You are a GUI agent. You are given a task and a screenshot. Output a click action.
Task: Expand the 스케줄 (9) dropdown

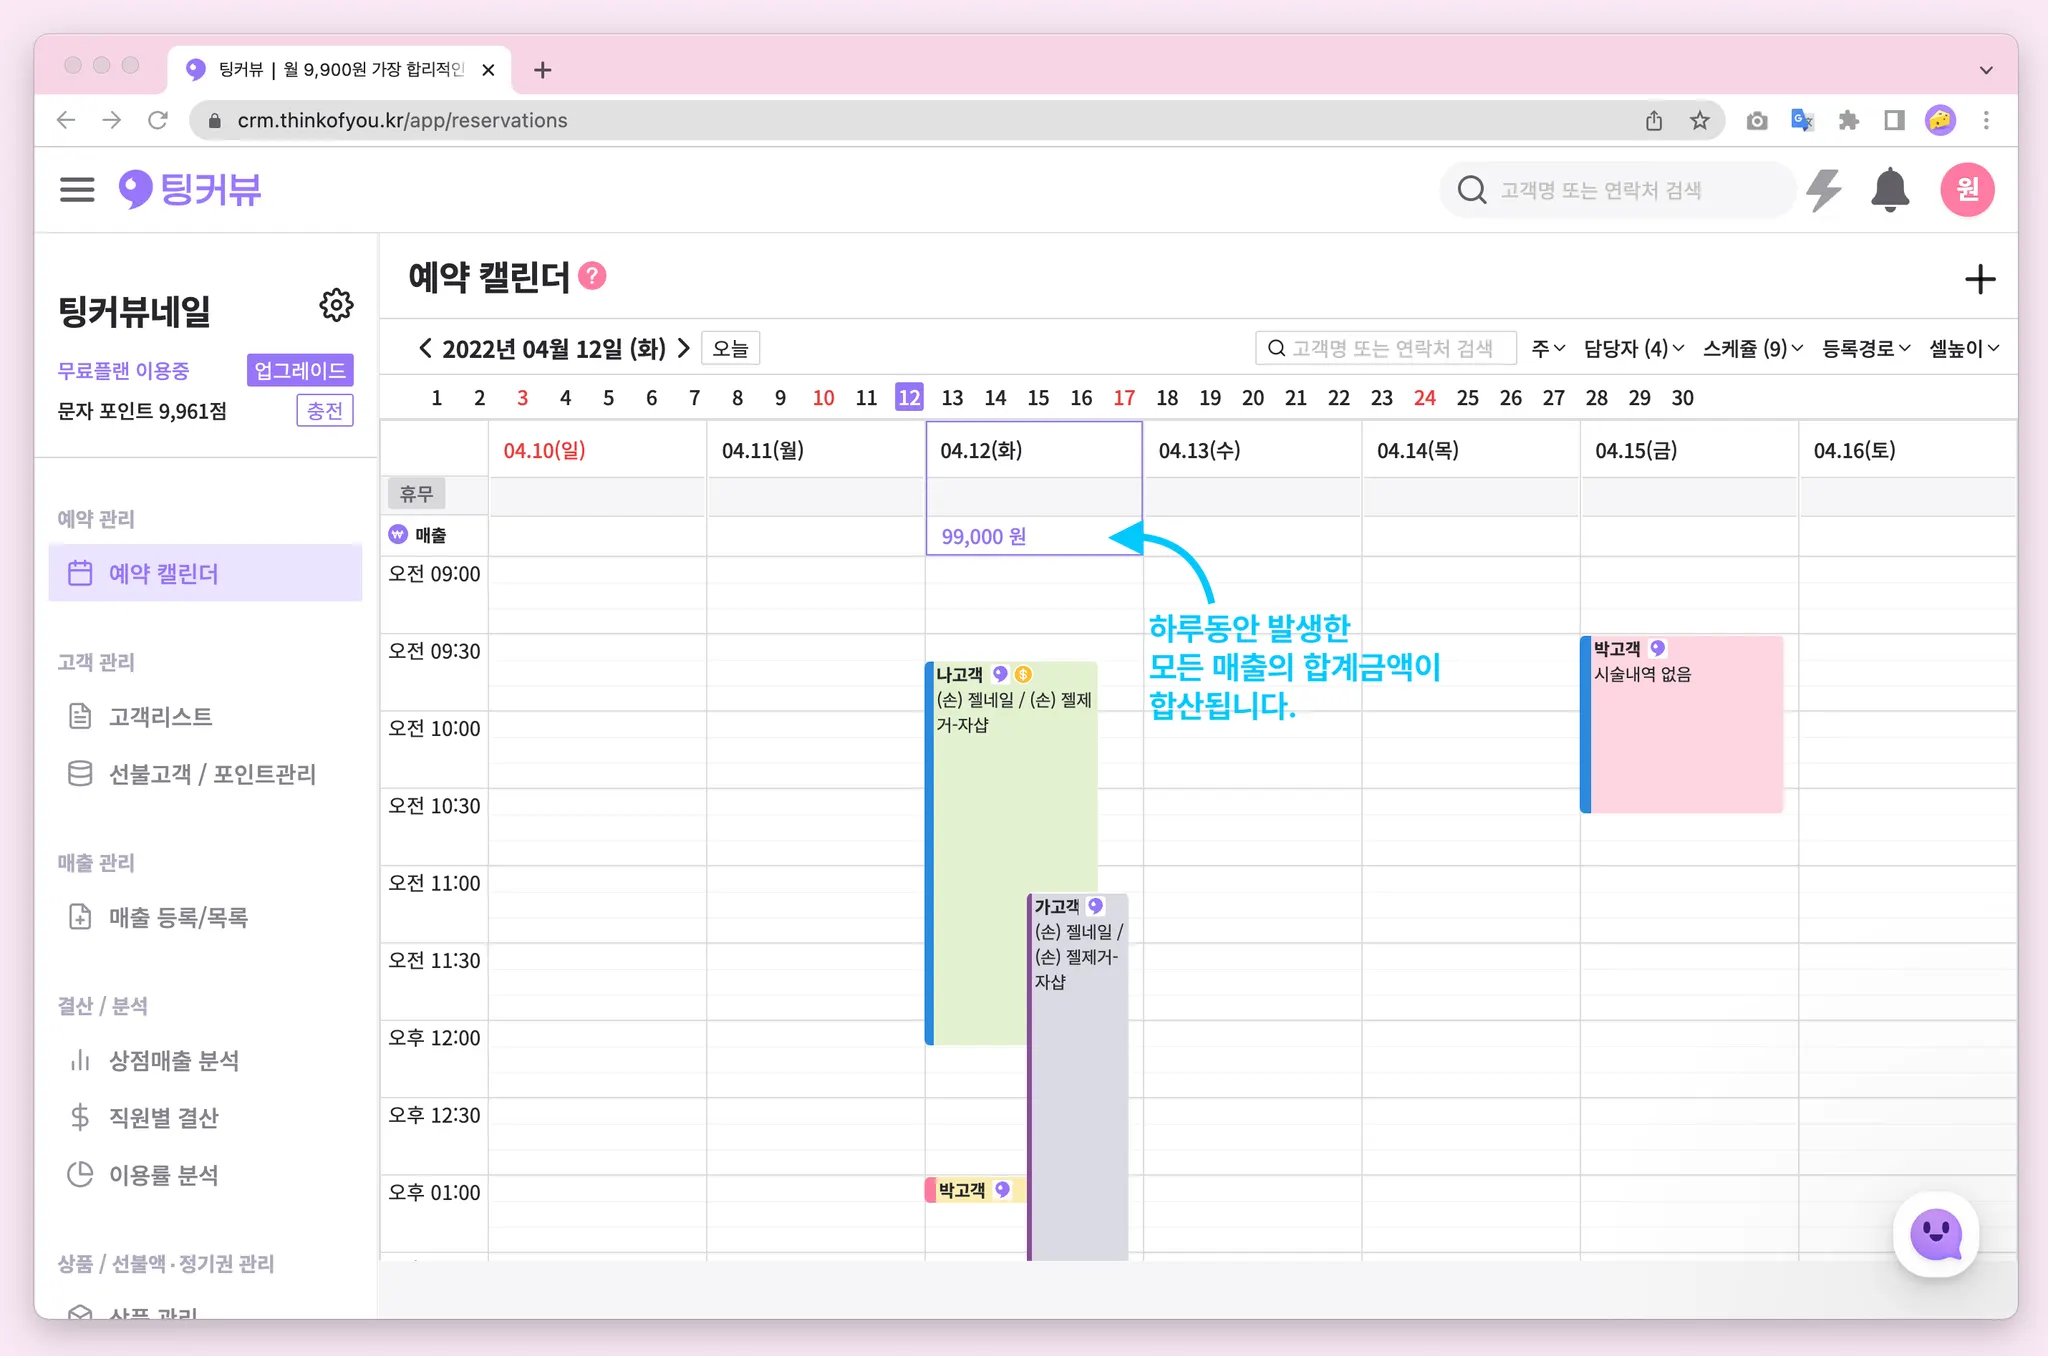pos(1752,348)
